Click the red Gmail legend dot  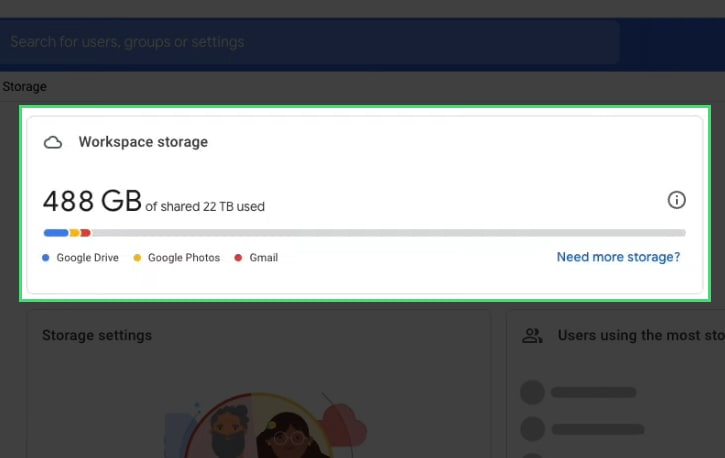[x=238, y=257]
